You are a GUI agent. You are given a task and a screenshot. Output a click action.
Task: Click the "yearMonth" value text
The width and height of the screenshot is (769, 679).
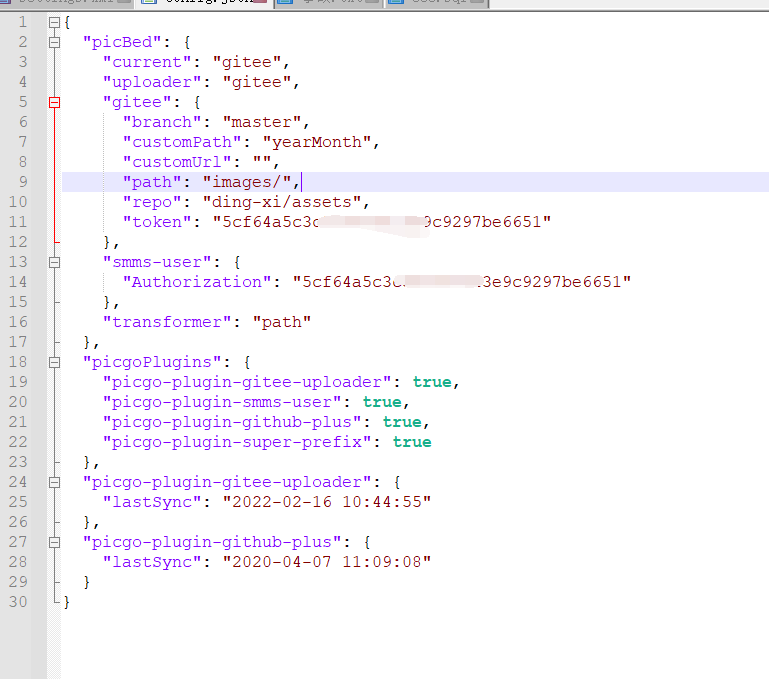pyautogui.click(x=317, y=142)
